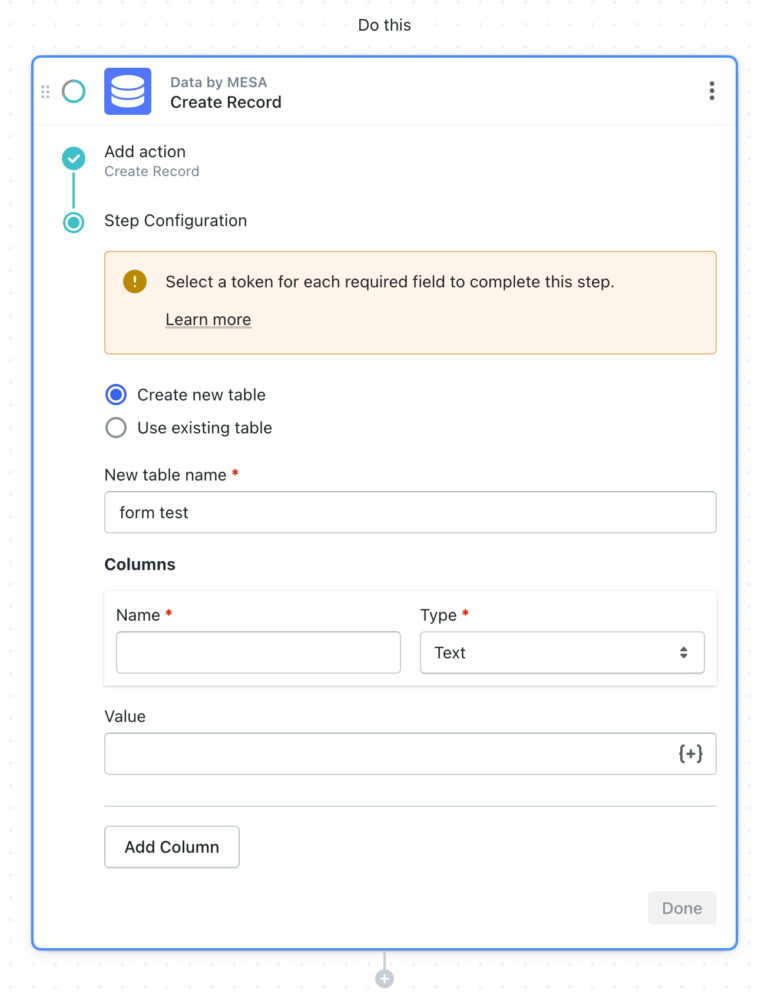The image size is (768, 997).
Task: Click the Add Column button
Action: pyautogui.click(x=171, y=846)
